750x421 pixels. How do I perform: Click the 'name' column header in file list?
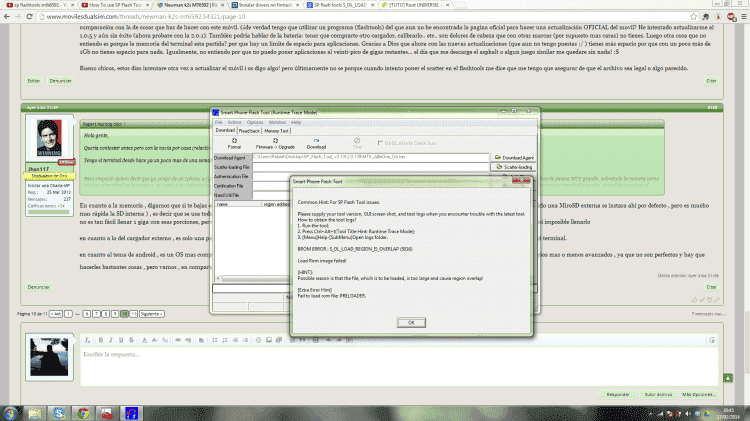click(x=238, y=204)
